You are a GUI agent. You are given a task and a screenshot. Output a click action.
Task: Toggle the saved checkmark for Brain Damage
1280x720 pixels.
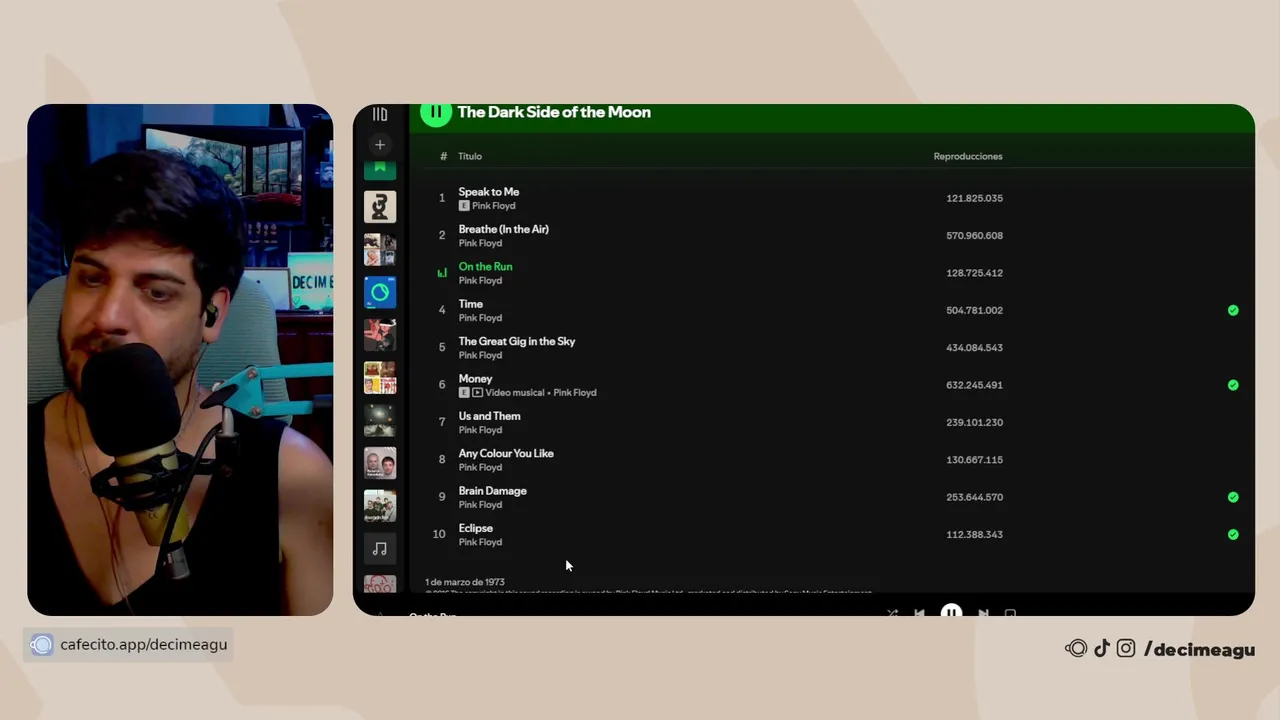click(1233, 497)
